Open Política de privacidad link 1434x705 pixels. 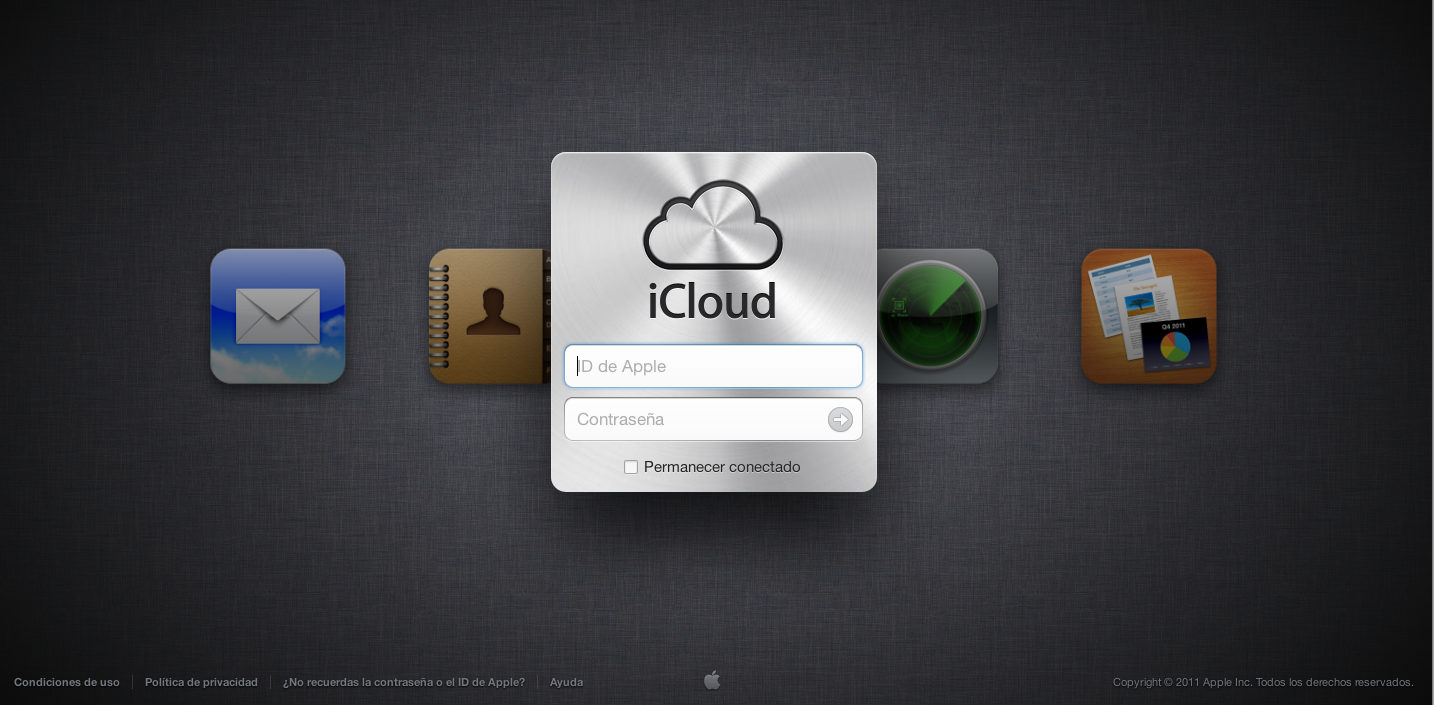[x=201, y=682]
